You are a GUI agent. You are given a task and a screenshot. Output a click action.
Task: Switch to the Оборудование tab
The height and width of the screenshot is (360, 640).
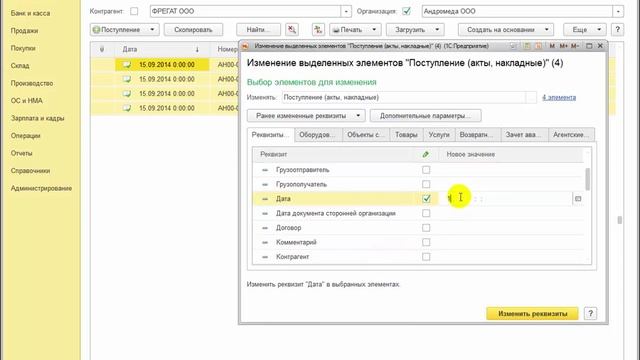tap(317, 135)
